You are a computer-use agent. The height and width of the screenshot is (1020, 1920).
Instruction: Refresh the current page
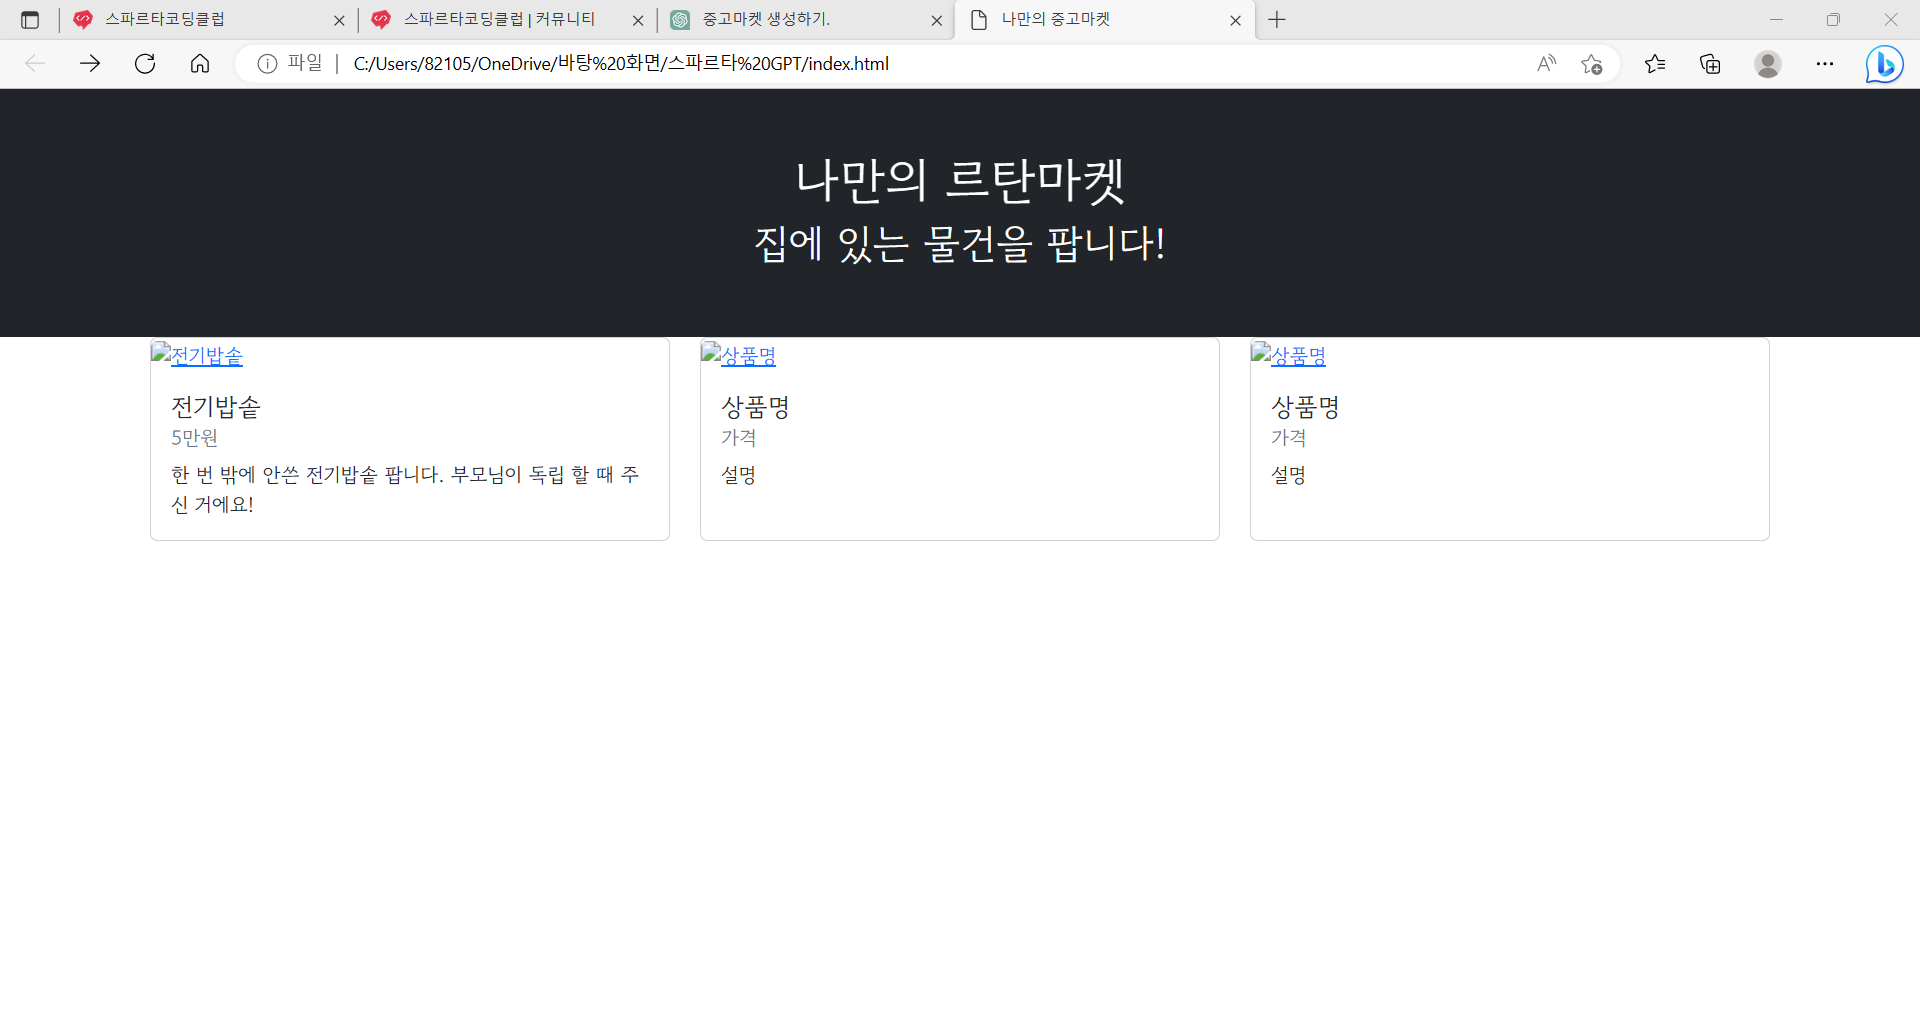click(145, 63)
